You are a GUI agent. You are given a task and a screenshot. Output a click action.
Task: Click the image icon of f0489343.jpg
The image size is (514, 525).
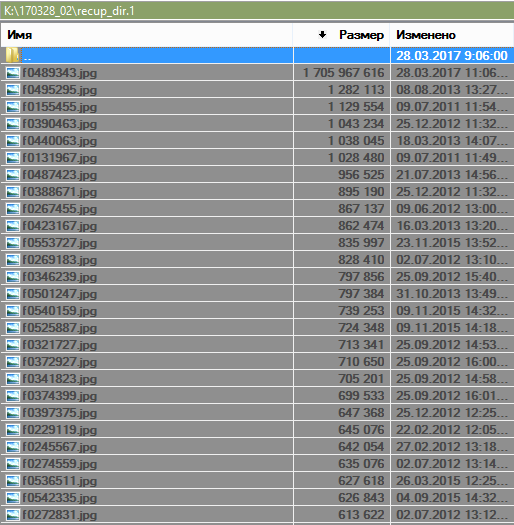tap(13, 73)
